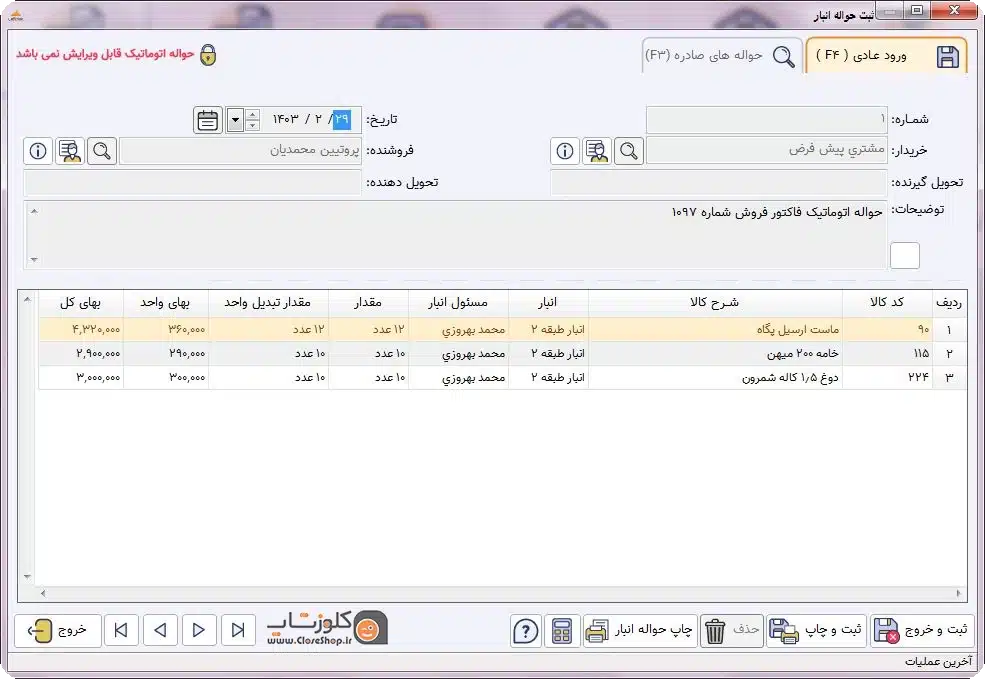
Task: Search buyer with magnifier icon
Action: click(x=629, y=151)
